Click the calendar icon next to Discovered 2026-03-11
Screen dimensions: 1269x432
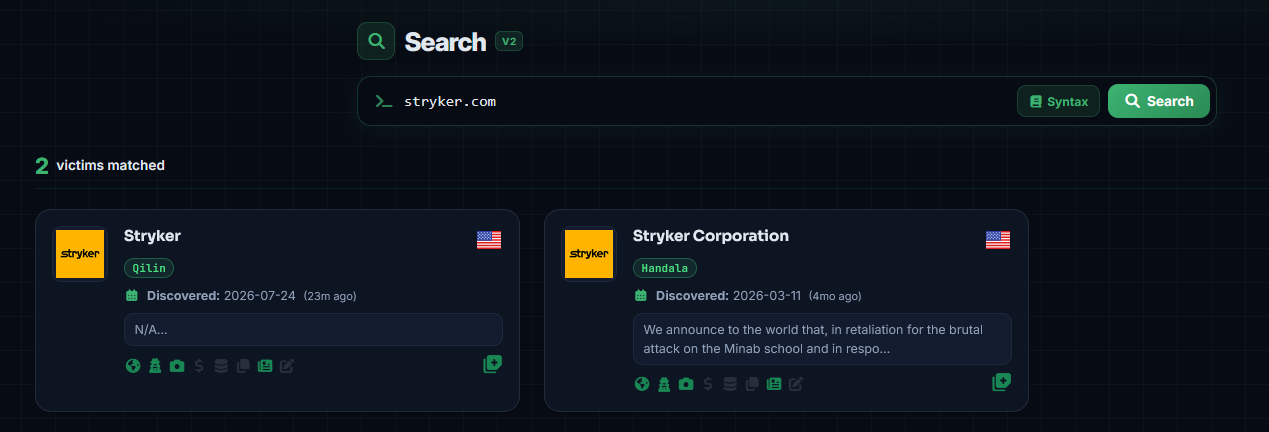click(x=641, y=295)
